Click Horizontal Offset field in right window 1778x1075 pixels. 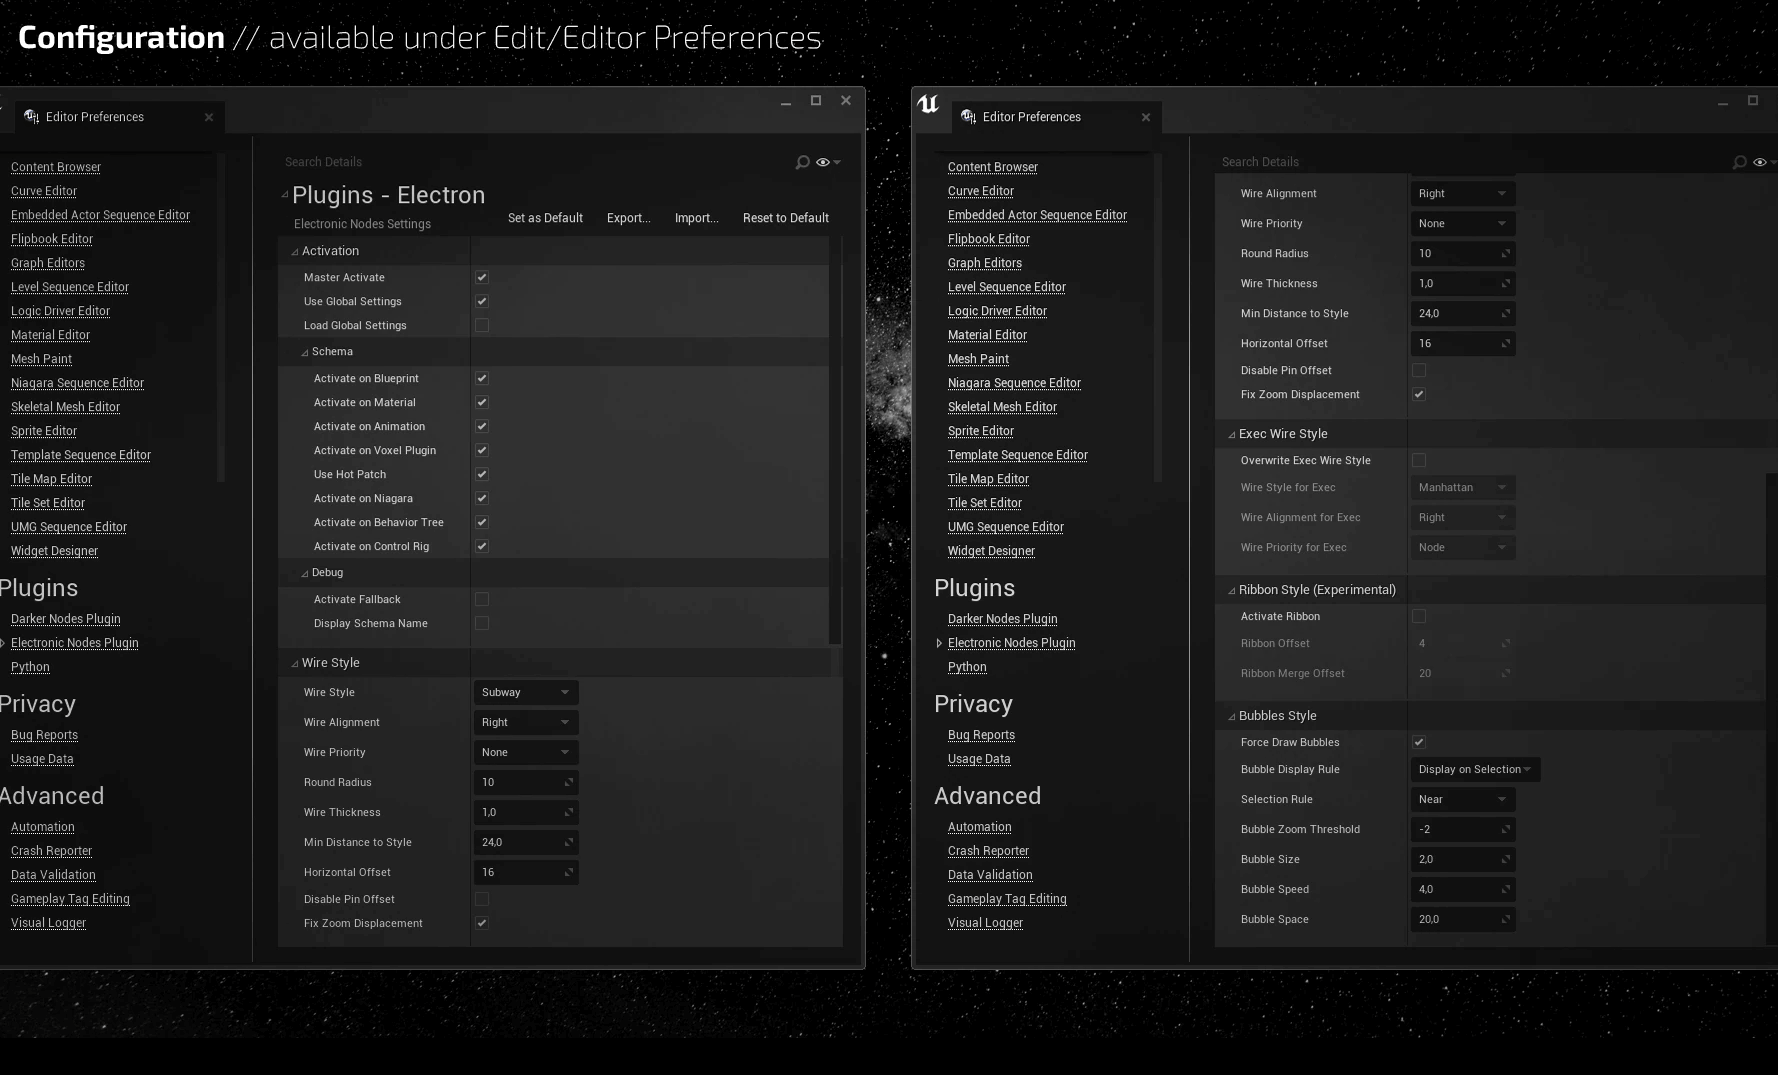pos(1463,343)
